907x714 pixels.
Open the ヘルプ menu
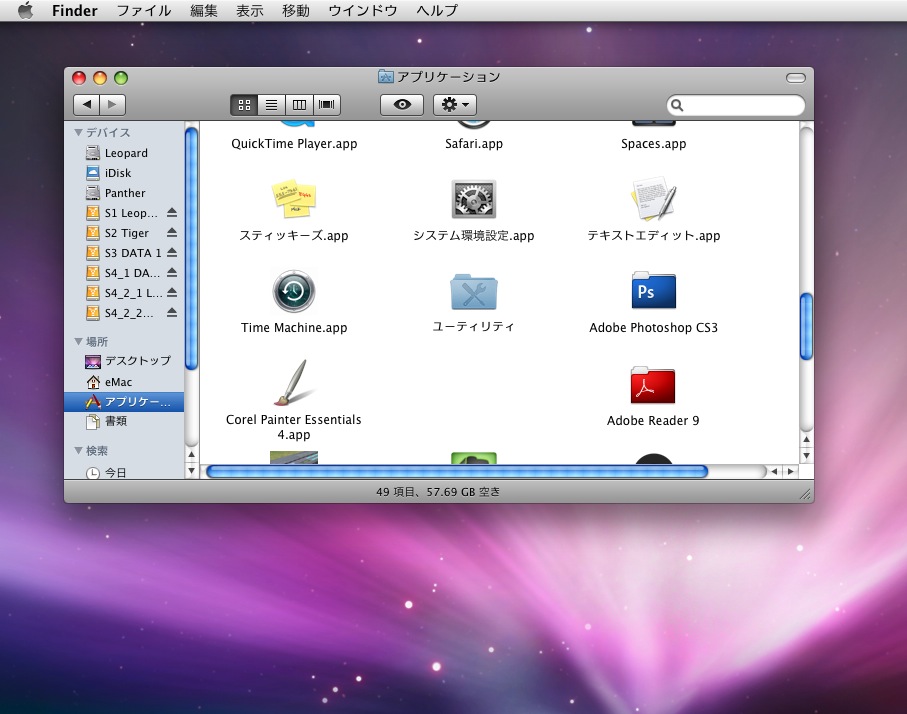[437, 10]
